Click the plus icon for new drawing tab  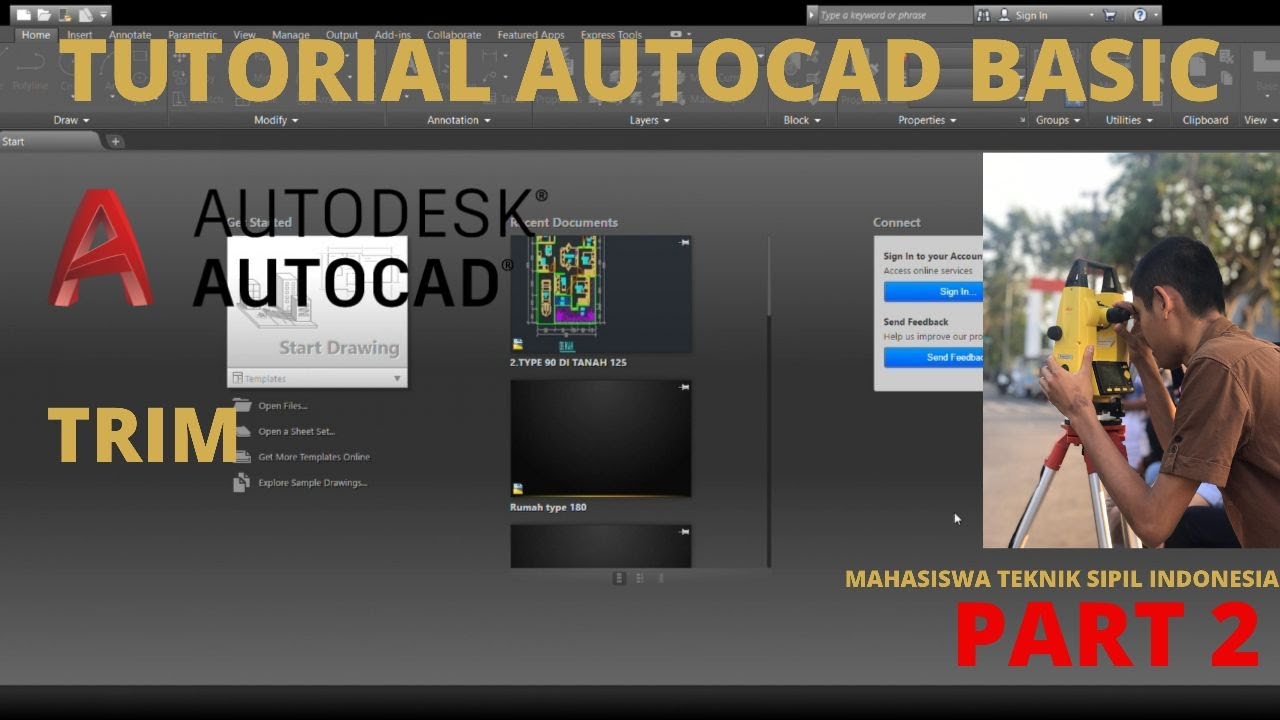115,142
